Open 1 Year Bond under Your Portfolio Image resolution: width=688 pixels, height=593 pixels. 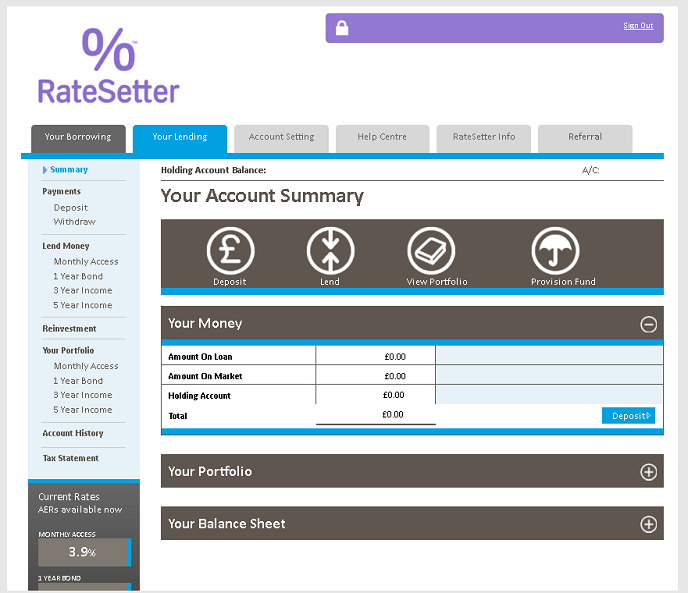click(78, 381)
